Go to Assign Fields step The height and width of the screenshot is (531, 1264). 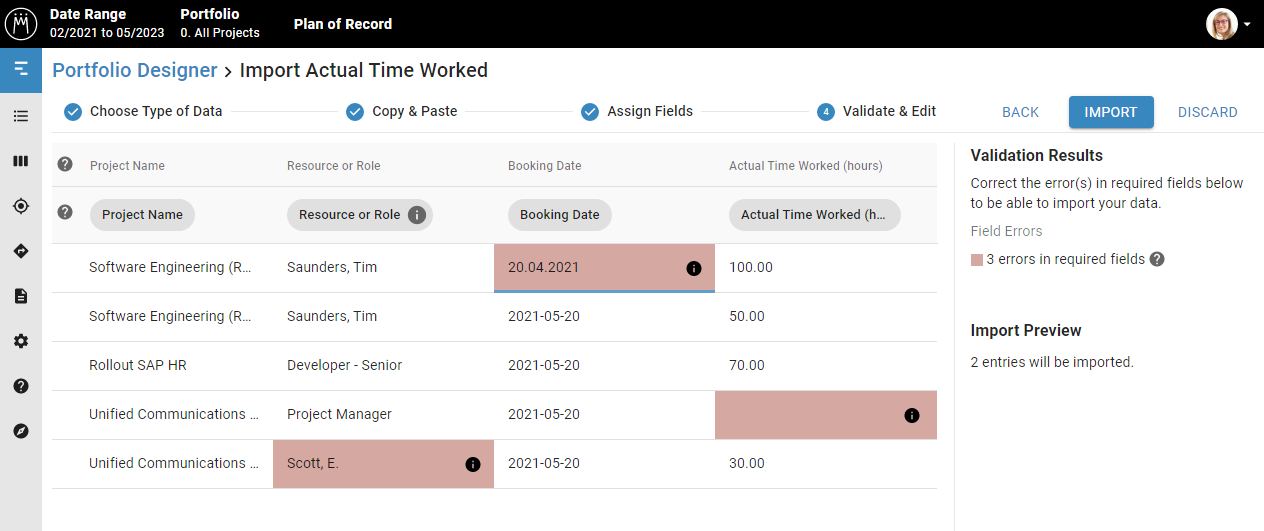click(x=637, y=112)
